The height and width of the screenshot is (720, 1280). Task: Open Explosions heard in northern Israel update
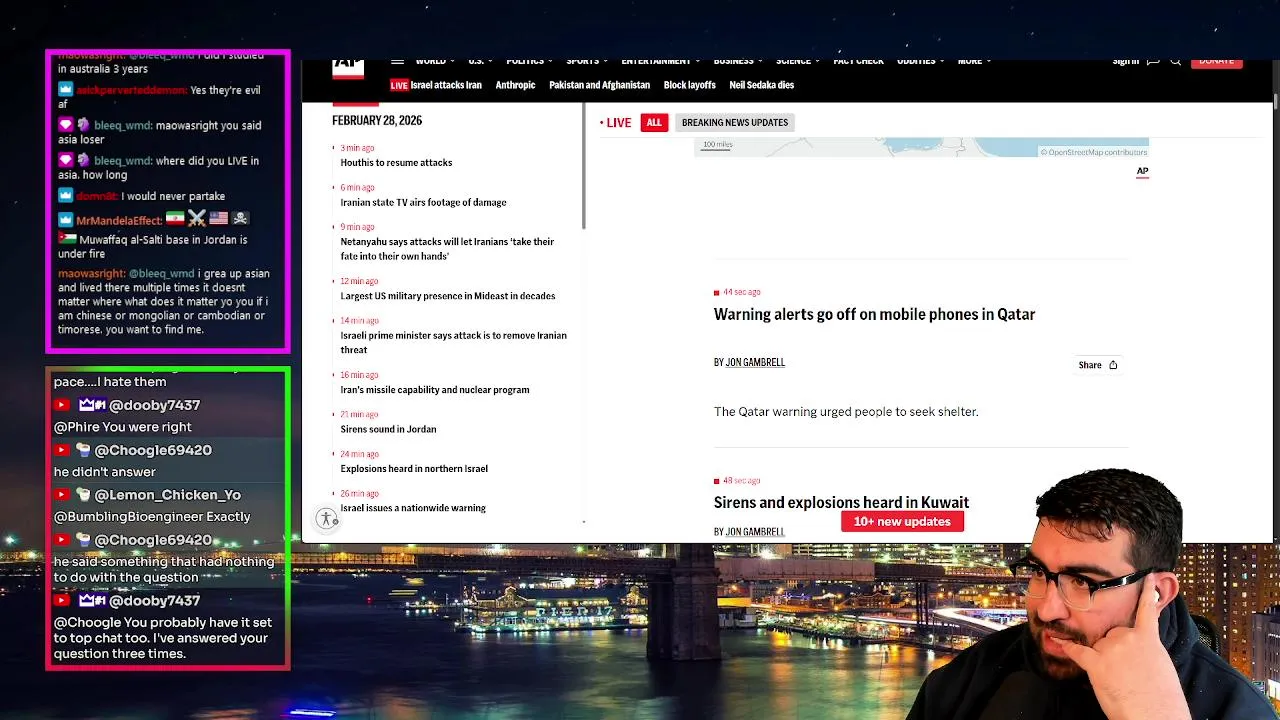pyautogui.click(x=414, y=468)
